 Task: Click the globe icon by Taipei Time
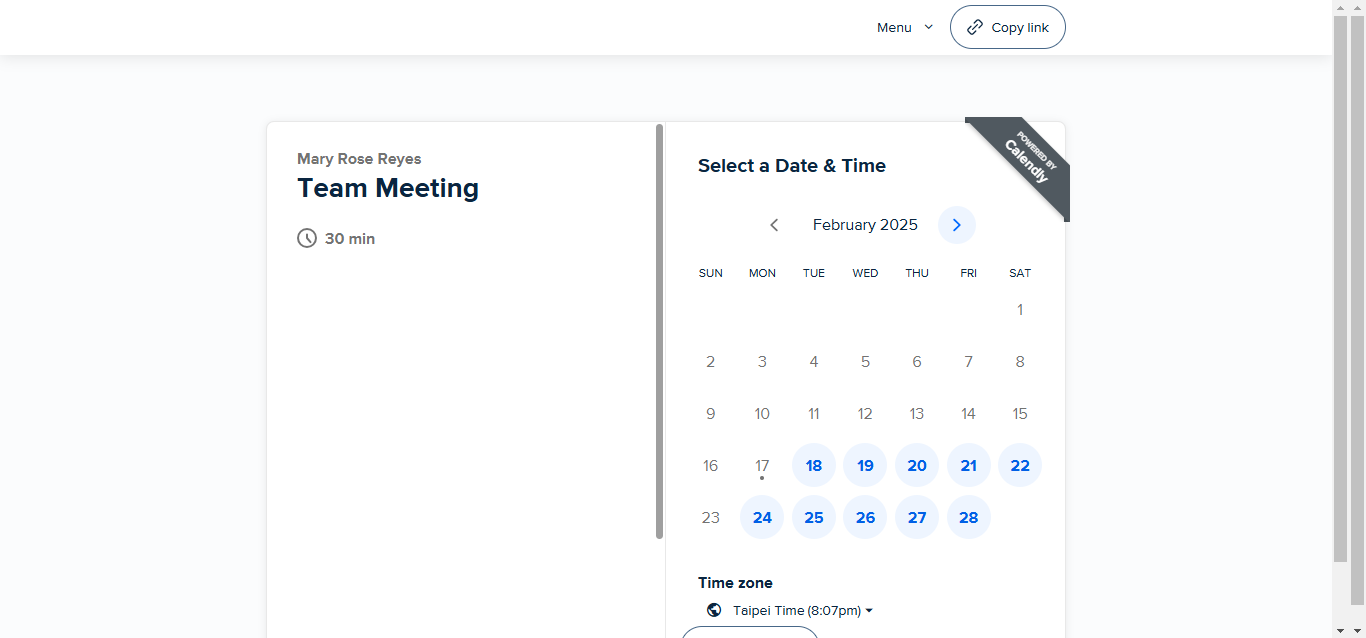[x=714, y=610]
